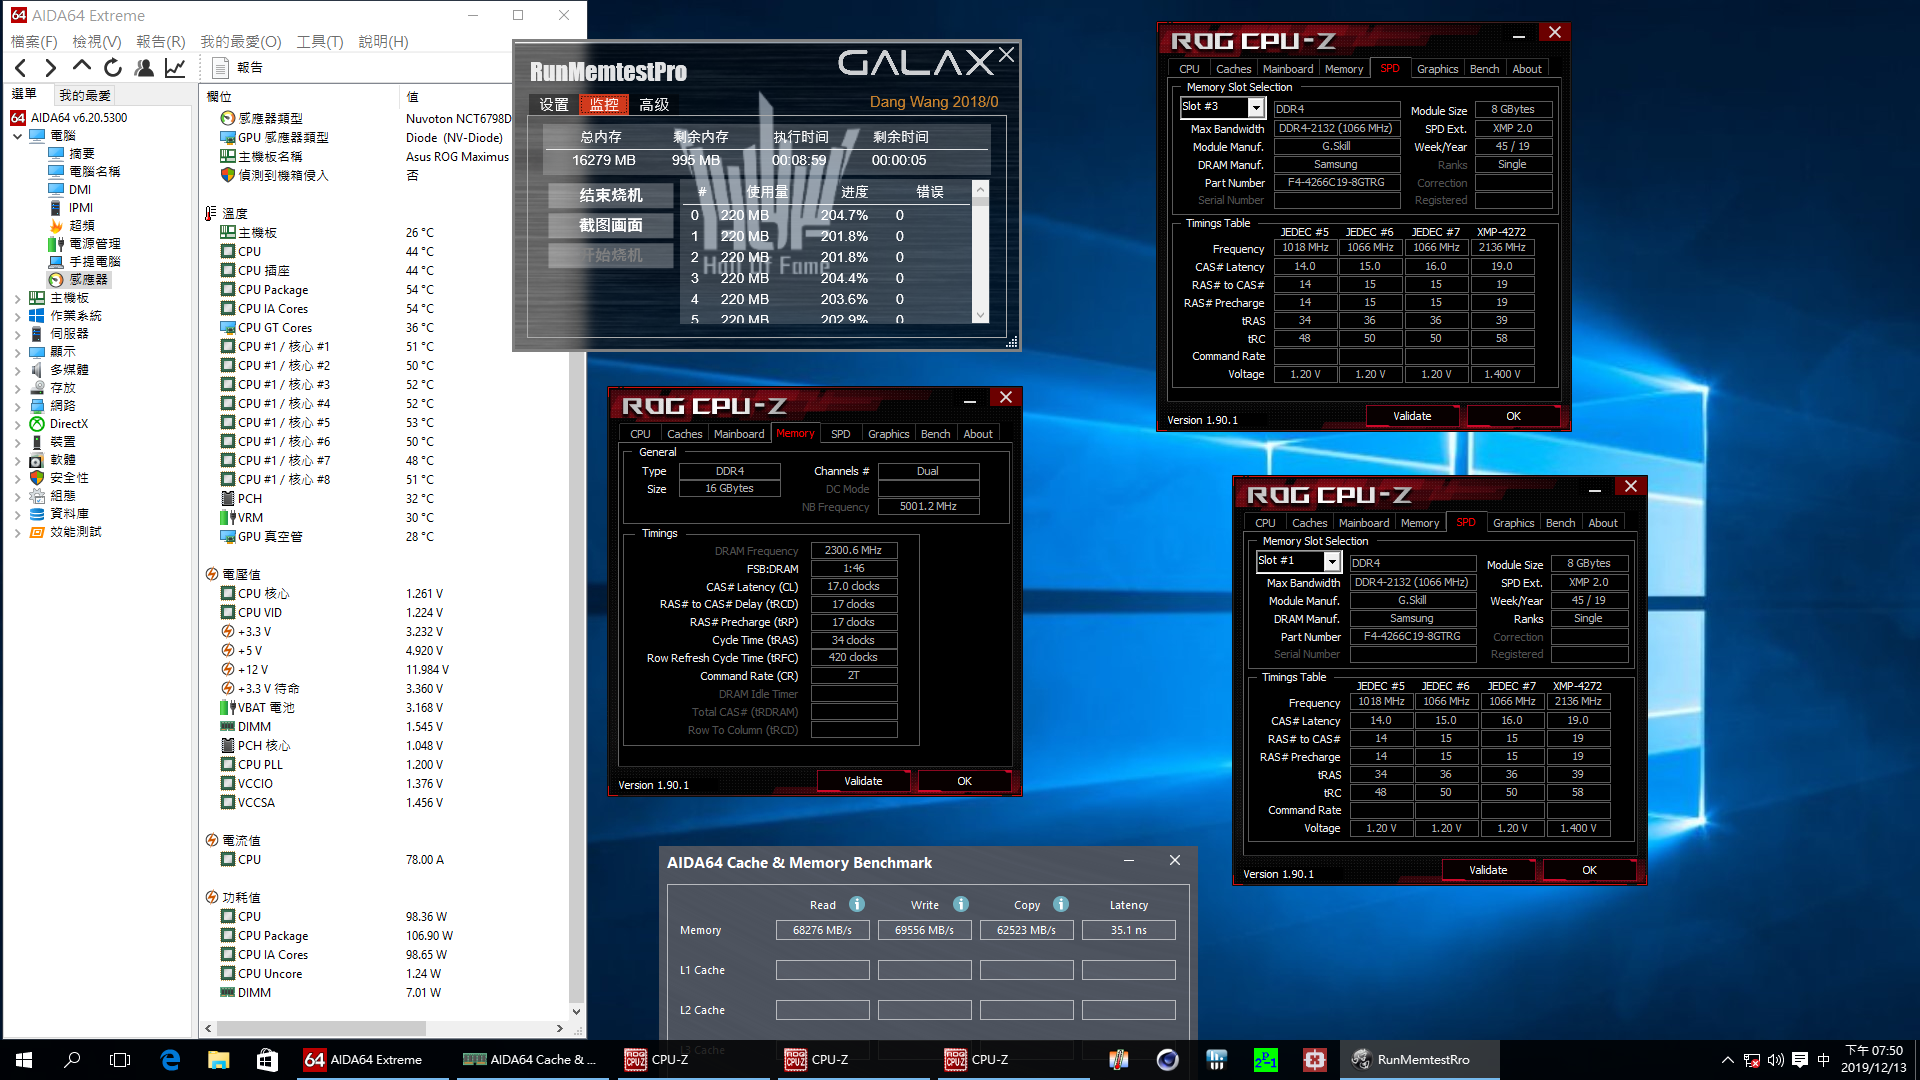1920x1080 pixels.
Task: Open 高级 advanced tab in RunMemtestPro
Action: tap(654, 104)
